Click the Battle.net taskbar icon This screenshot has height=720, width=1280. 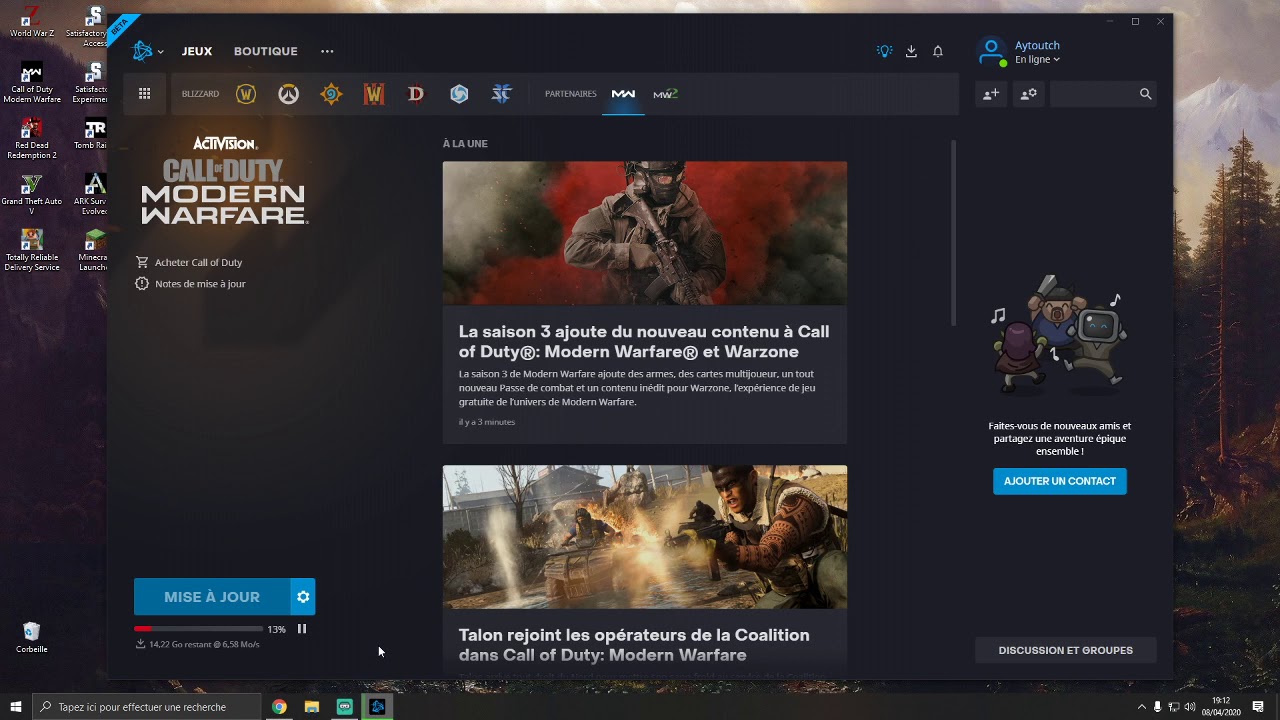(x=377, y=707)
